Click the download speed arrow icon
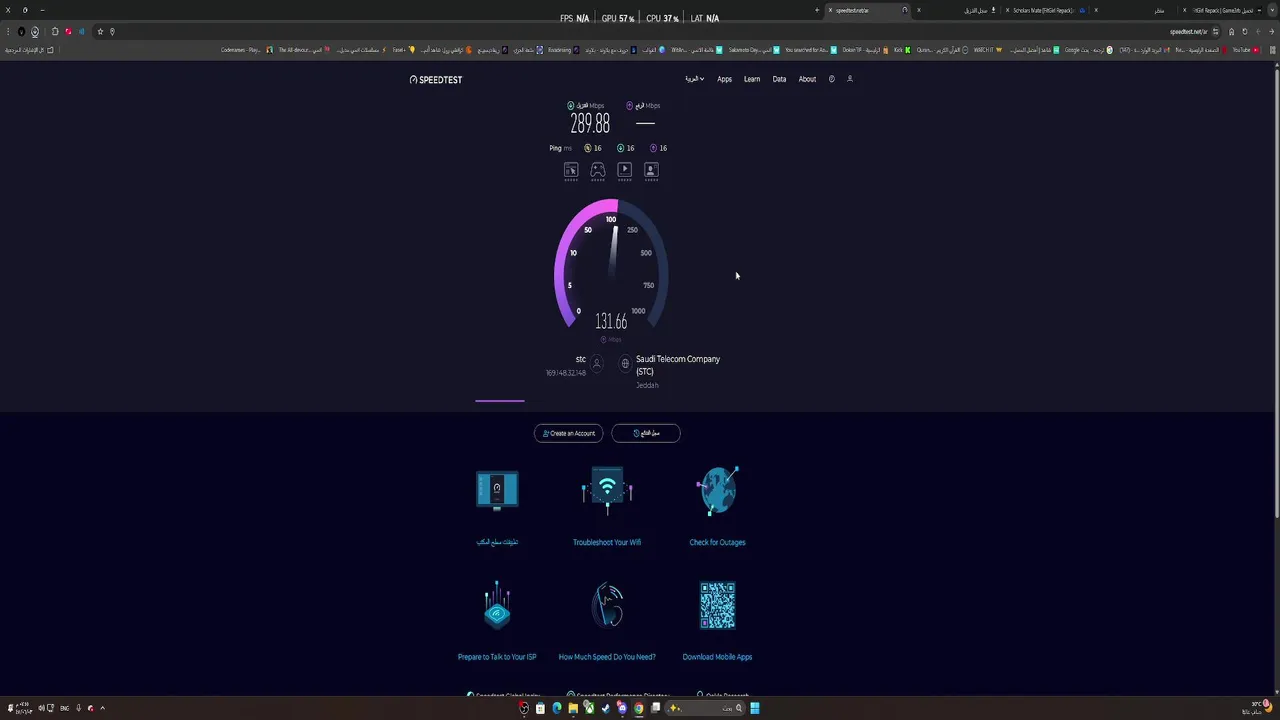This screenshot has width=1280, height=720. pos(571,105)
